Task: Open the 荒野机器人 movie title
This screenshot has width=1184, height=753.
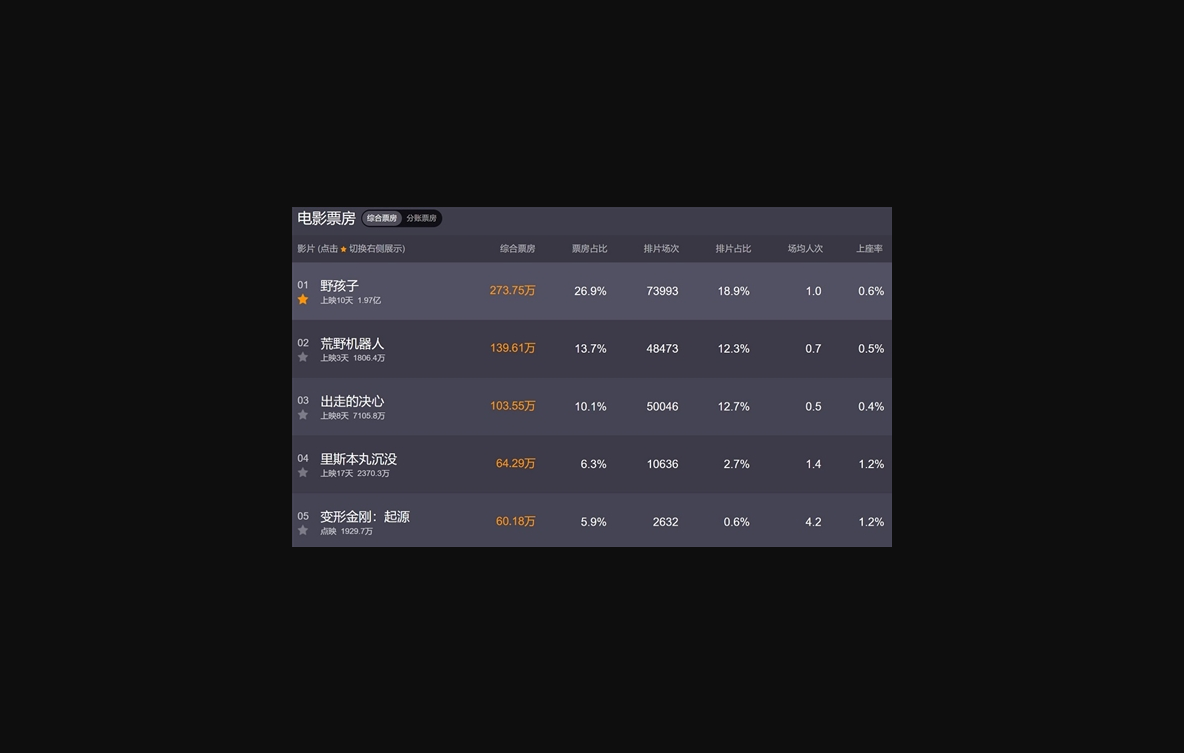Action: tap(352, 344)
